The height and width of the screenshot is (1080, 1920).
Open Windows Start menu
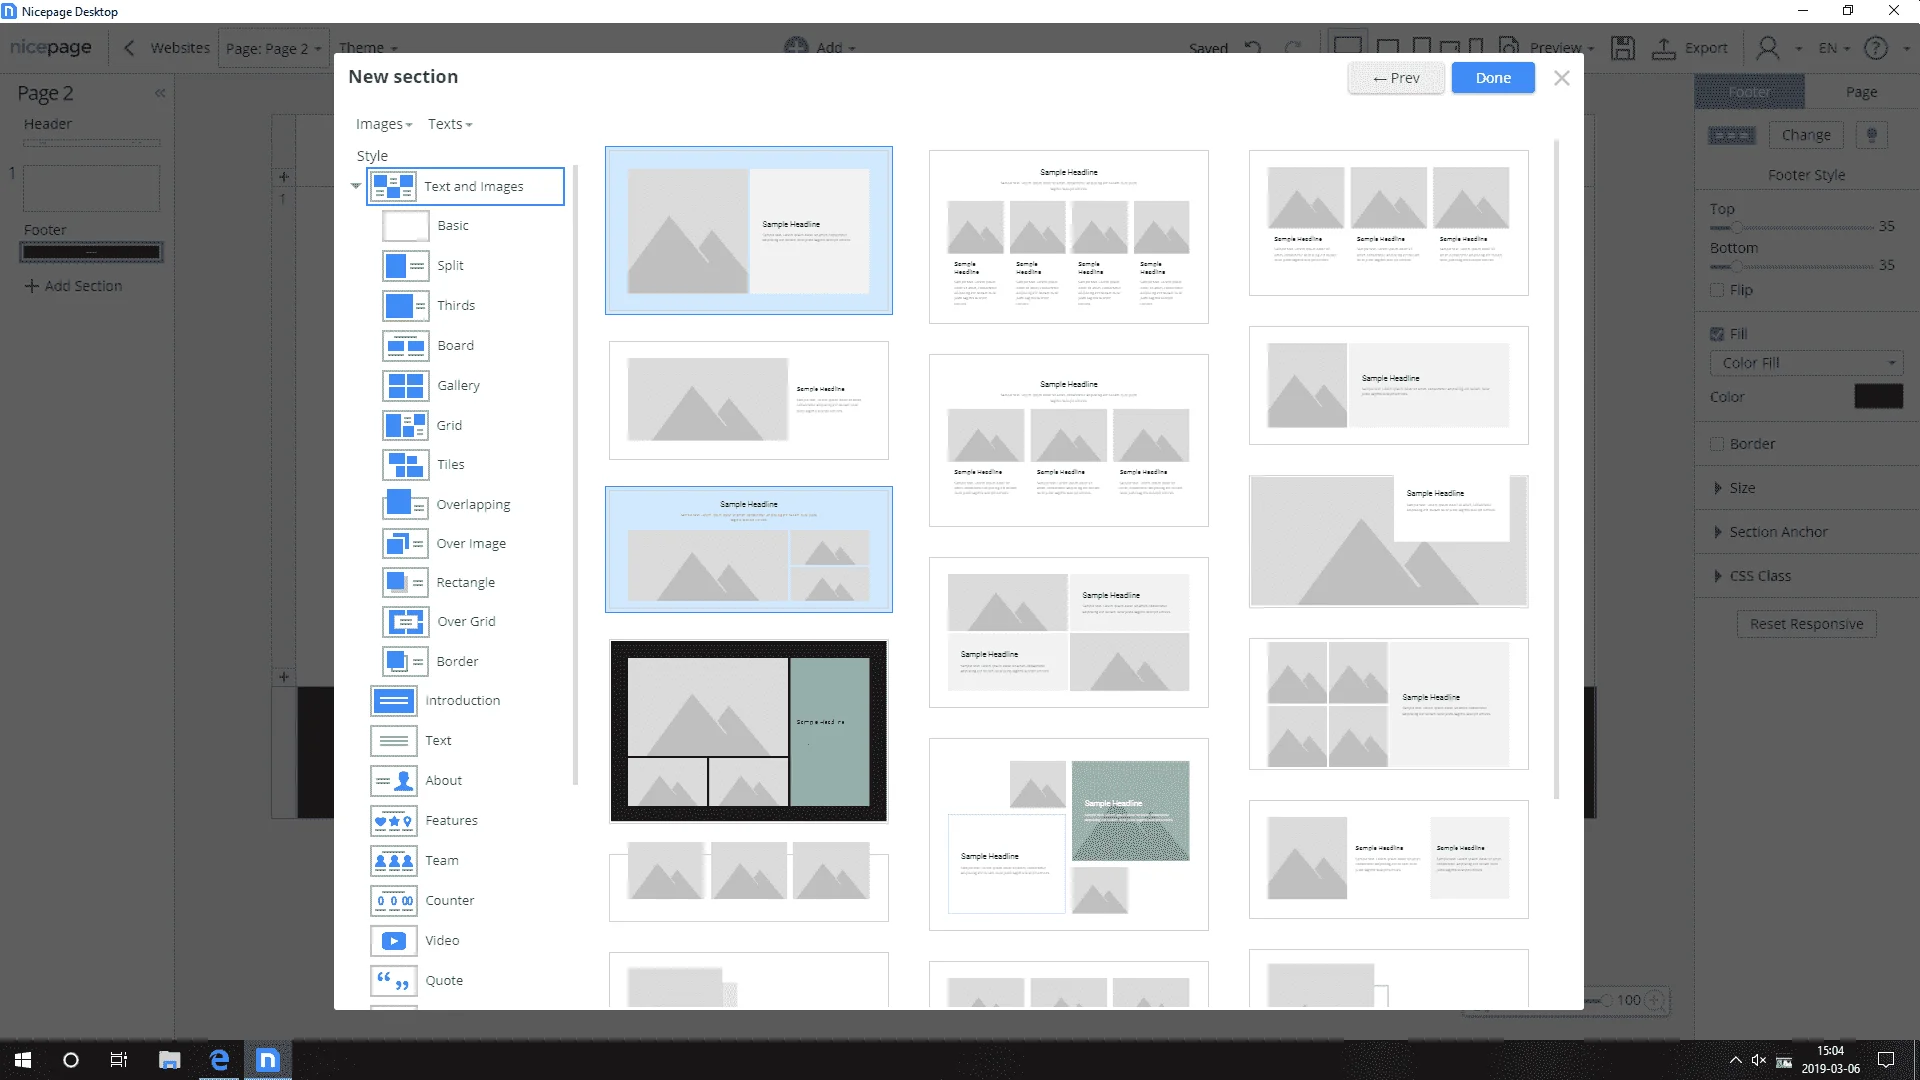23,1060
